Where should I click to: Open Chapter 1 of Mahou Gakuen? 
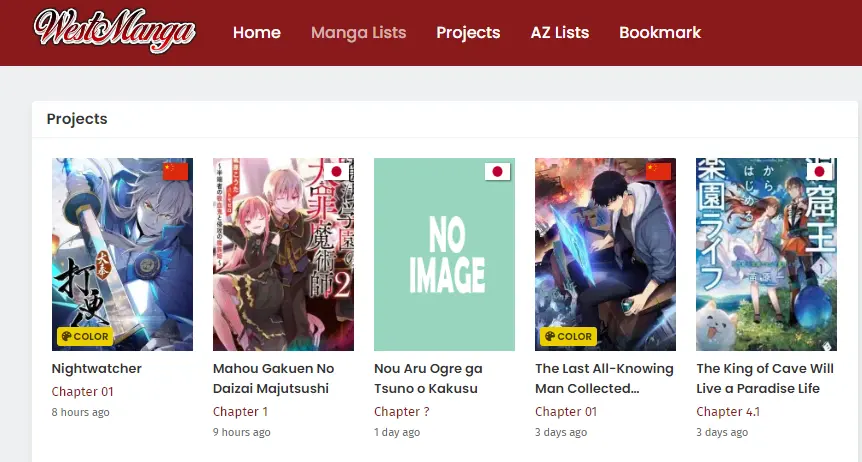coord(240,411)
